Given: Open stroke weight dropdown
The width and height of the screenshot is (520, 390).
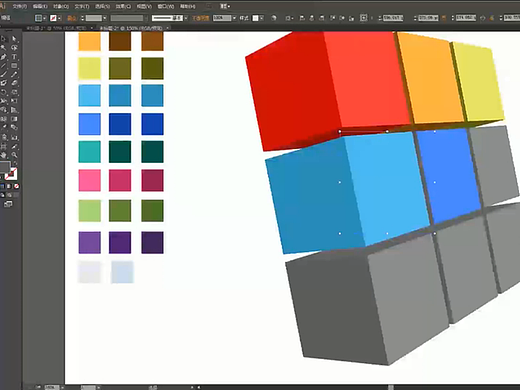Looking at the screenshot, I should coord(105,18).
